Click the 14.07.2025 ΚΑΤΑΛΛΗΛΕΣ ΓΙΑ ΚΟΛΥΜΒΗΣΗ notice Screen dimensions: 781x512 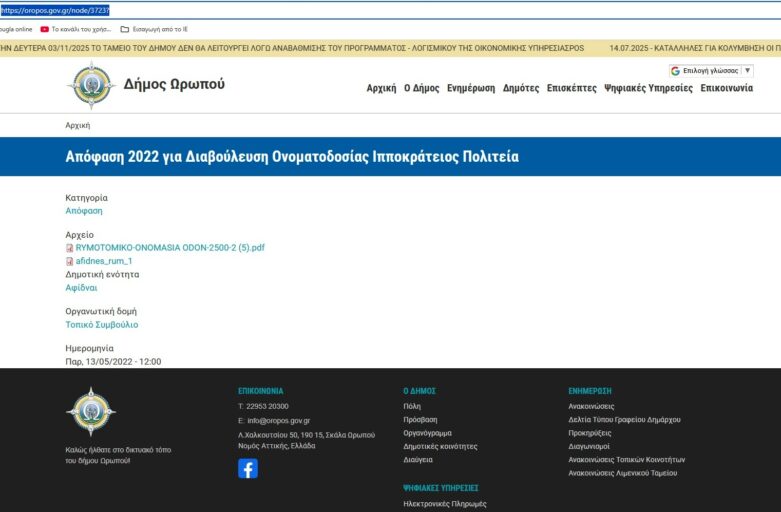coord(695,48)
